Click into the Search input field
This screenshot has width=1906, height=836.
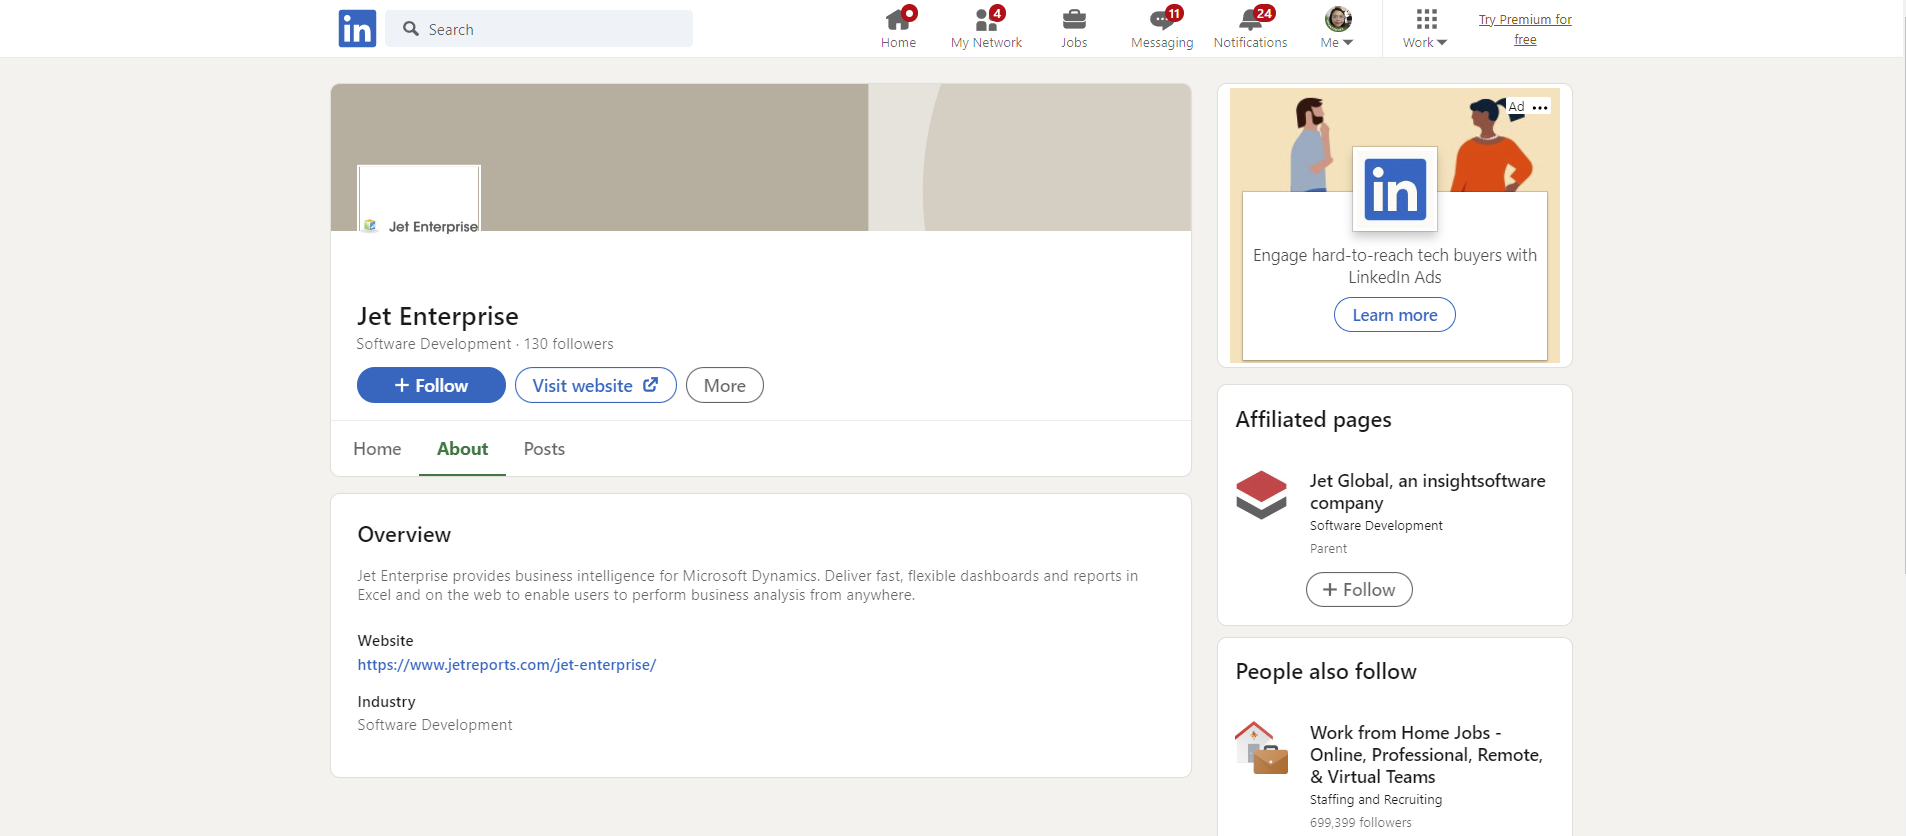point(539,29)
